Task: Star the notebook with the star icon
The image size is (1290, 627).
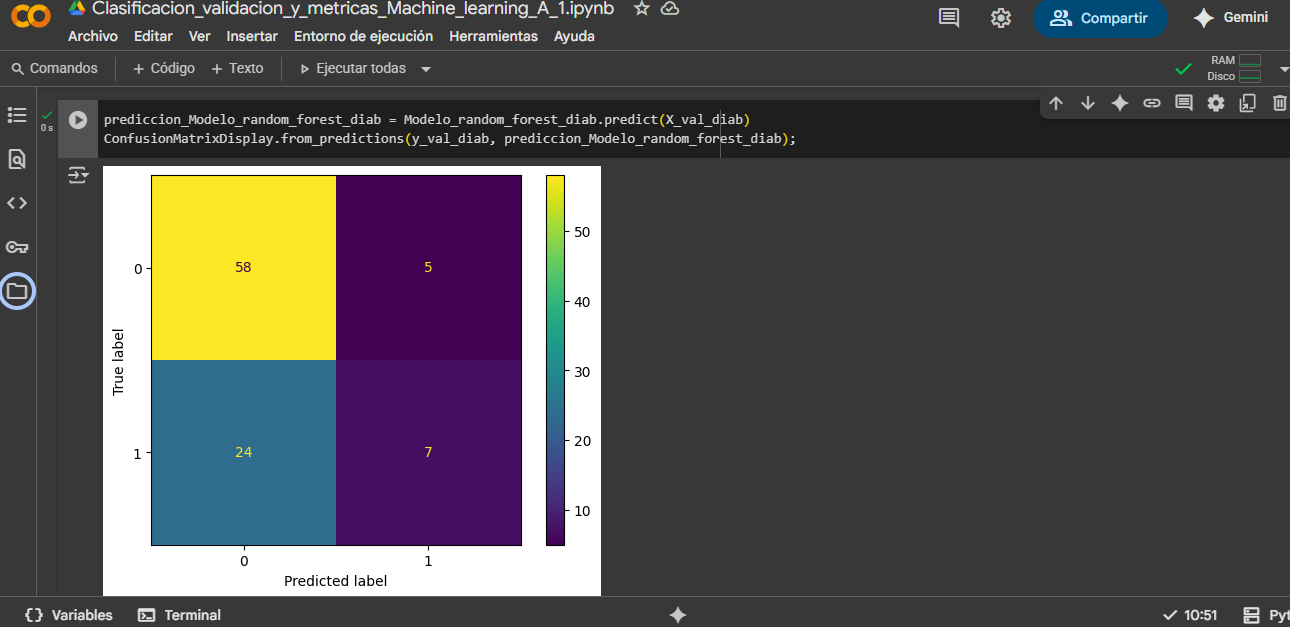Action: 642,9
